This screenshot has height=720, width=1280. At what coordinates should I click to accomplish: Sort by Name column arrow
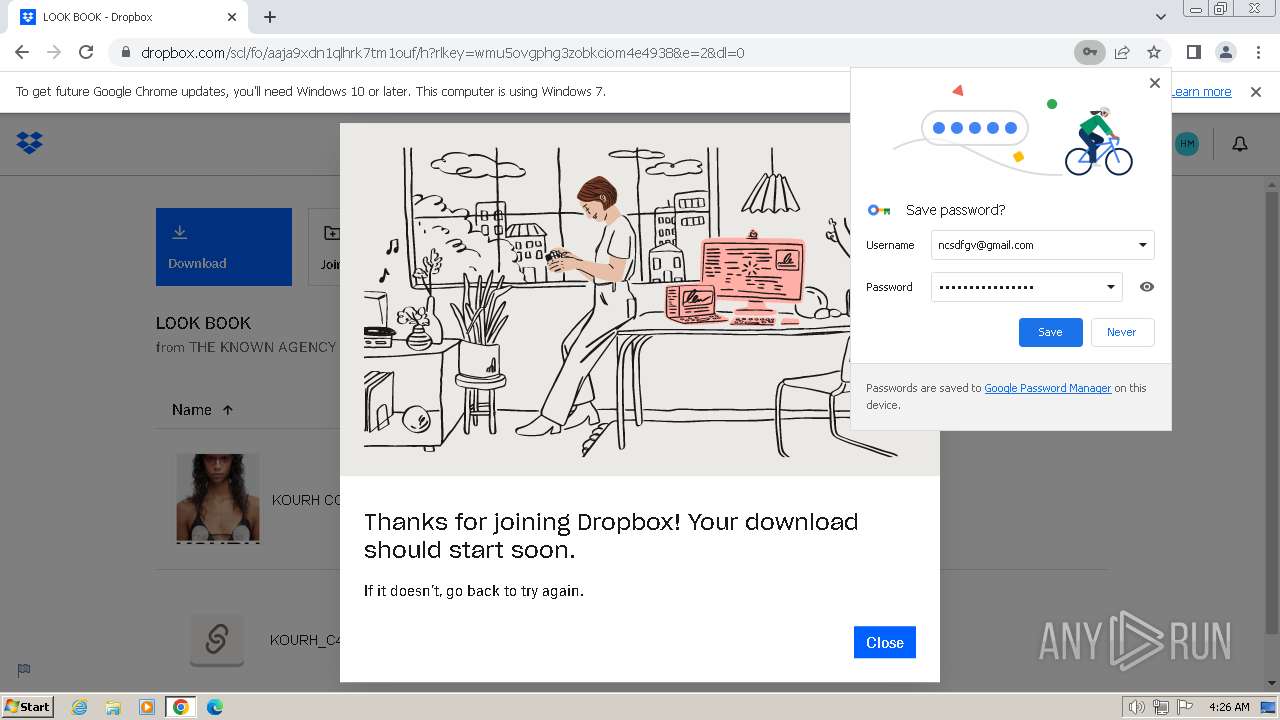pos(228,410)
